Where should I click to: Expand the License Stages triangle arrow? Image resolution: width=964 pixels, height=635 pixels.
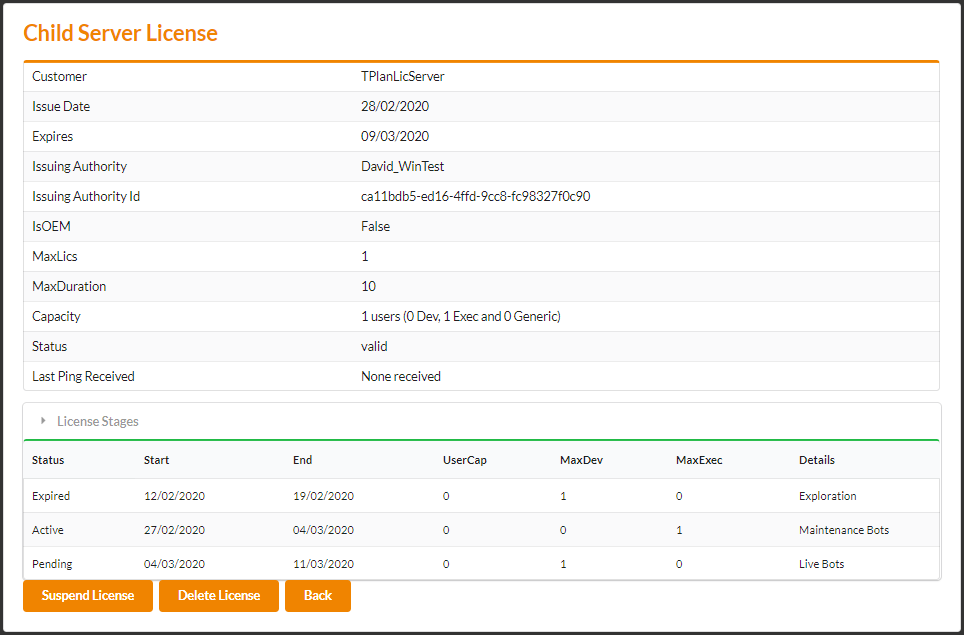[43, 421]
